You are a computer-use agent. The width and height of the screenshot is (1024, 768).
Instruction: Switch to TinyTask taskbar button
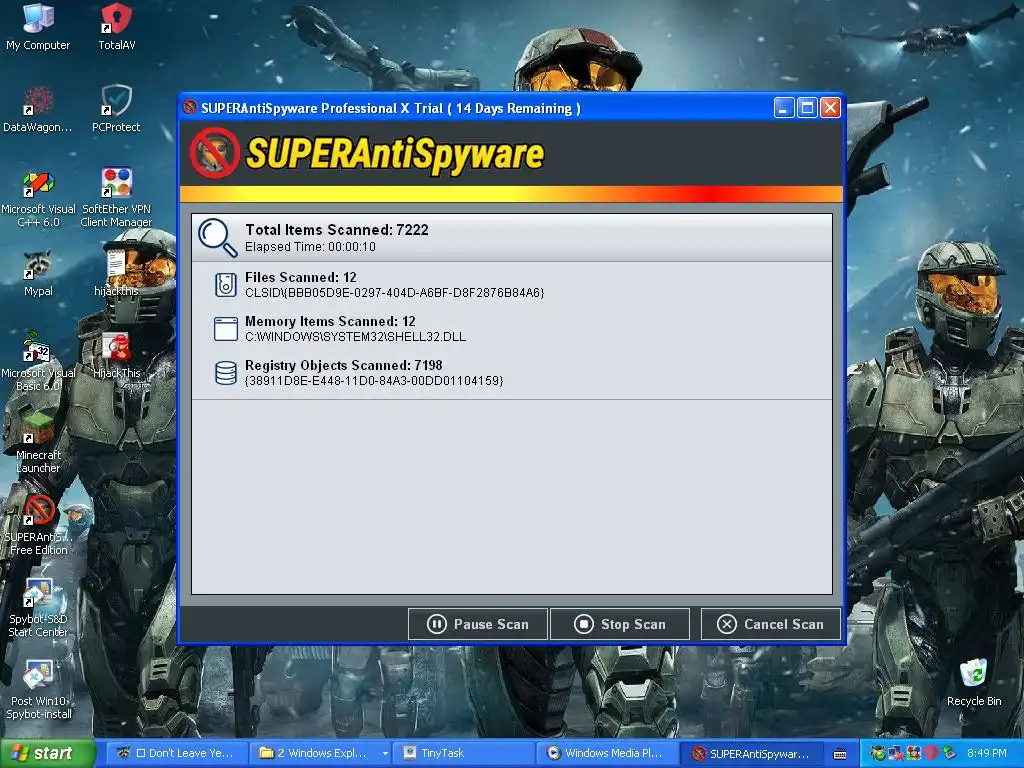(x=464, y=753)
